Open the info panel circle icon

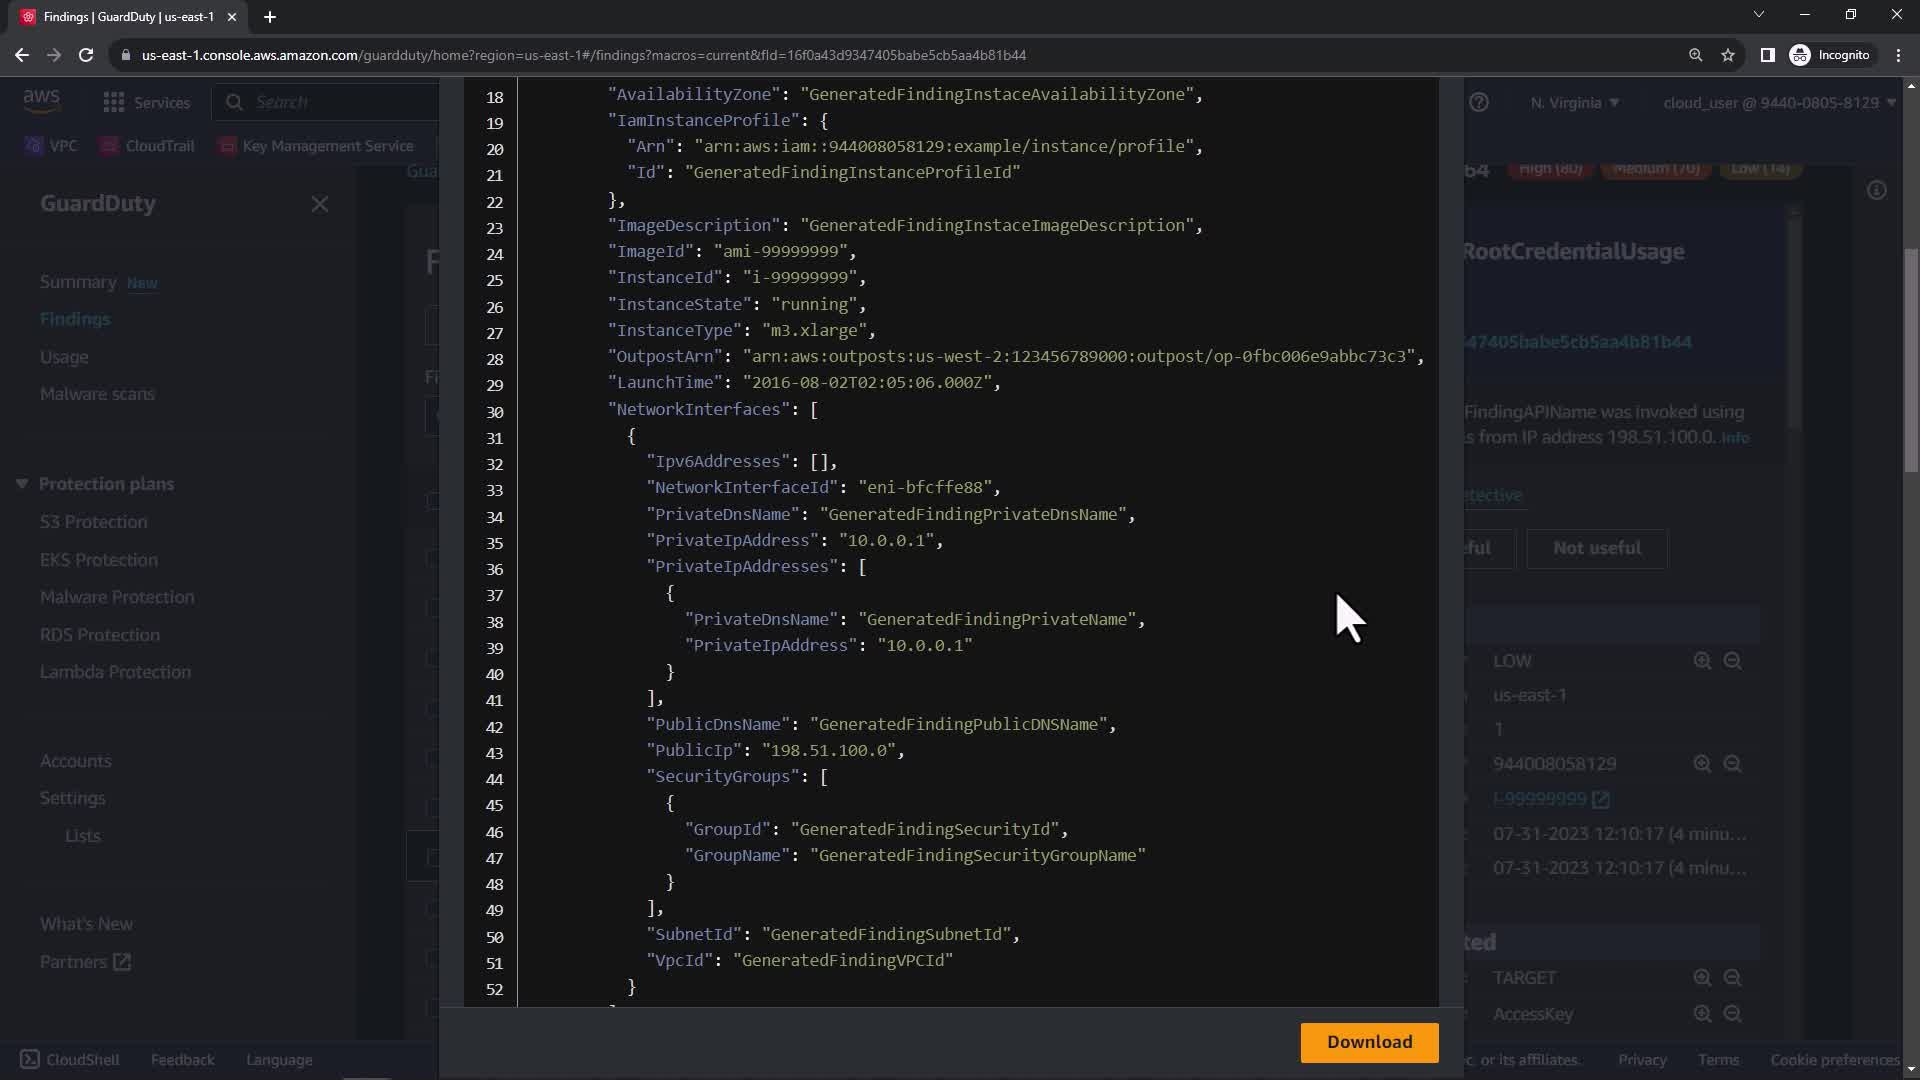point(1876,190)
